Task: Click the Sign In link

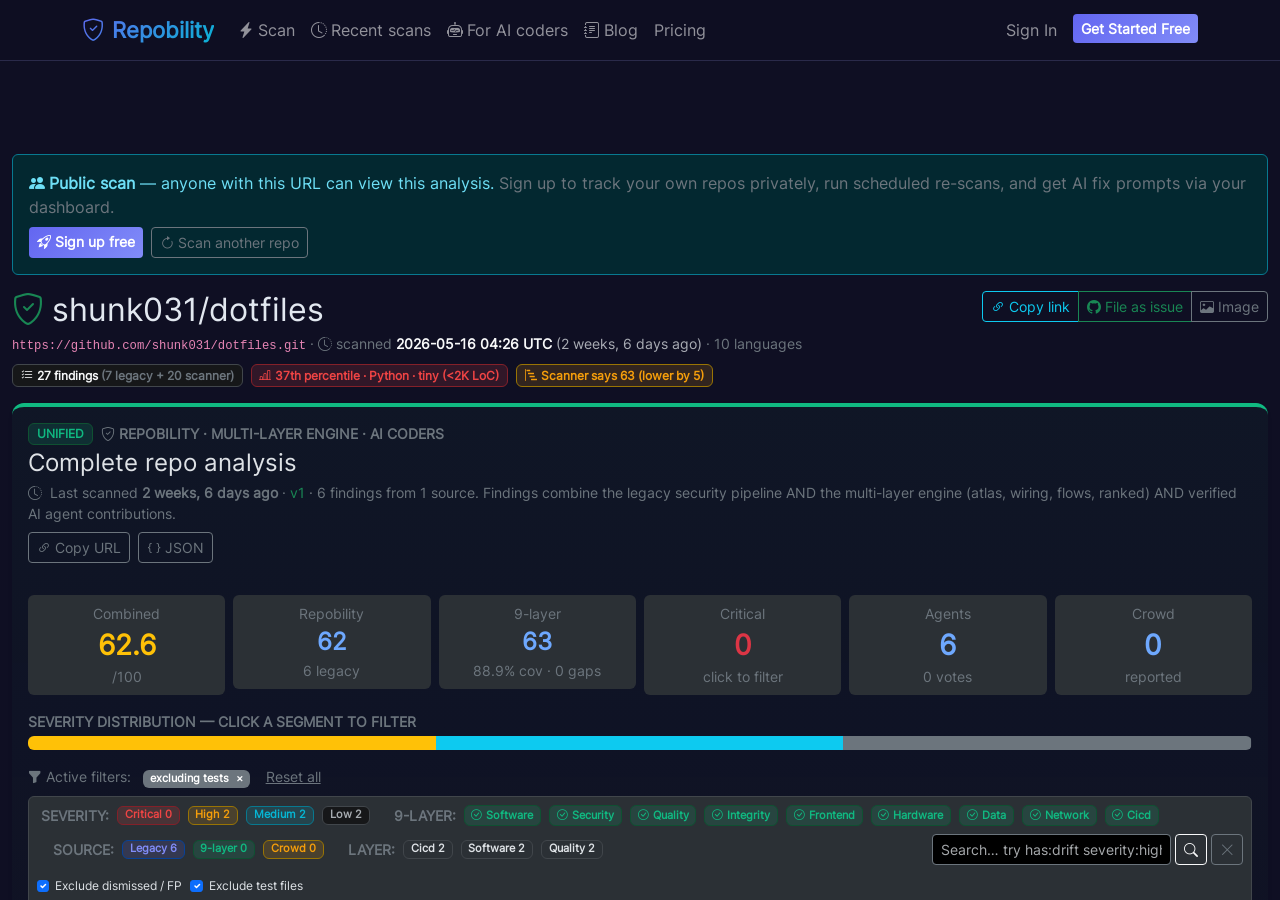Action: pos(1031,30)
